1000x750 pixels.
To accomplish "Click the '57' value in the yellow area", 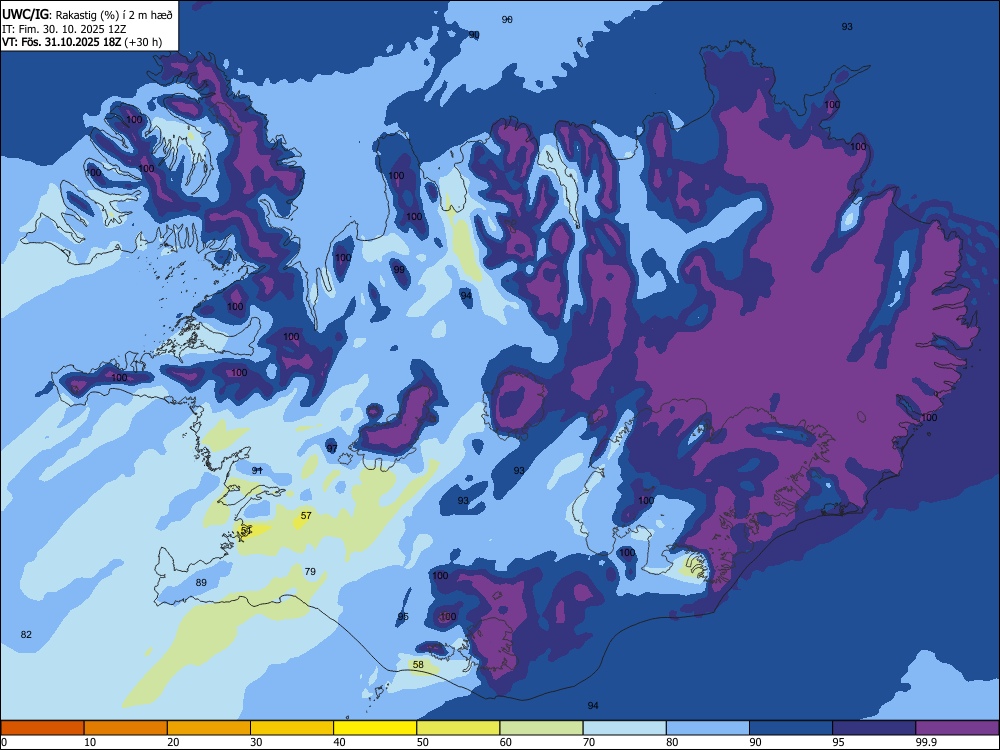I will tap(306, 515).
